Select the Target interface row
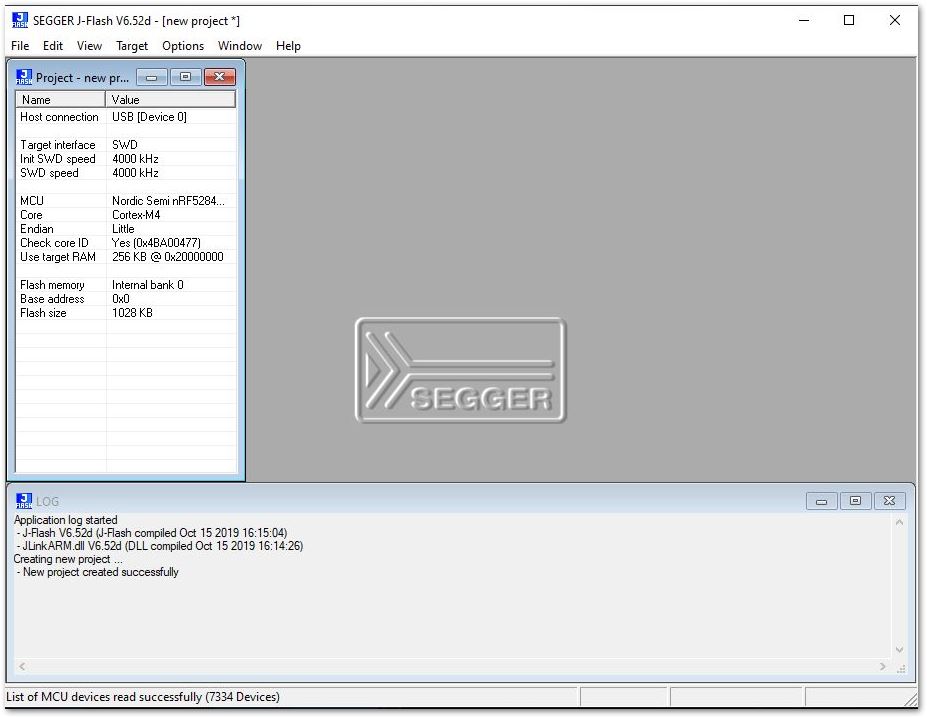The height and width of the screenshot is (718, 927). coord(126,145)
